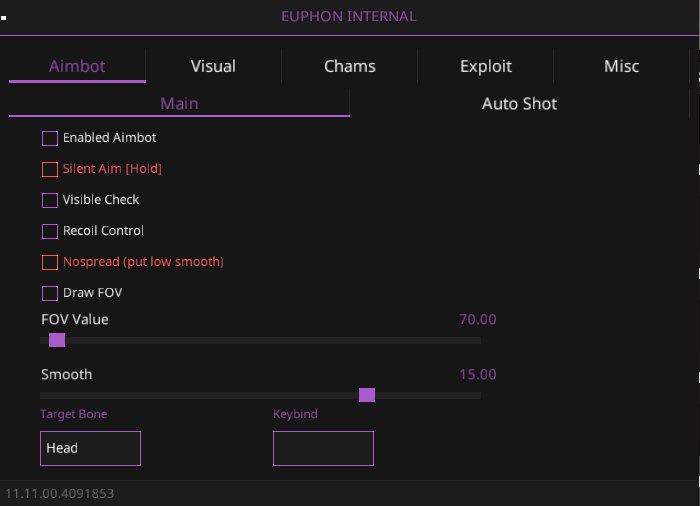Check the Visible Check option
The image size is (700, 506).
[x=50, y=200]
